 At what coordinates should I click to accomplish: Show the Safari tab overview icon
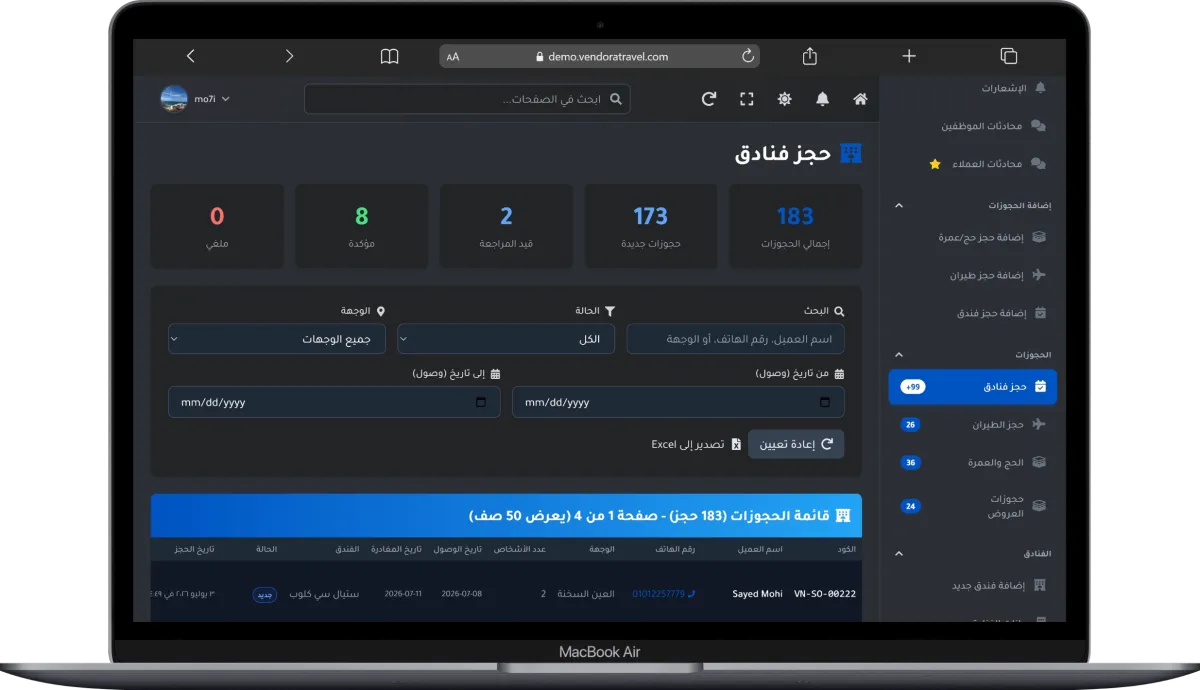pos(1008,56)
